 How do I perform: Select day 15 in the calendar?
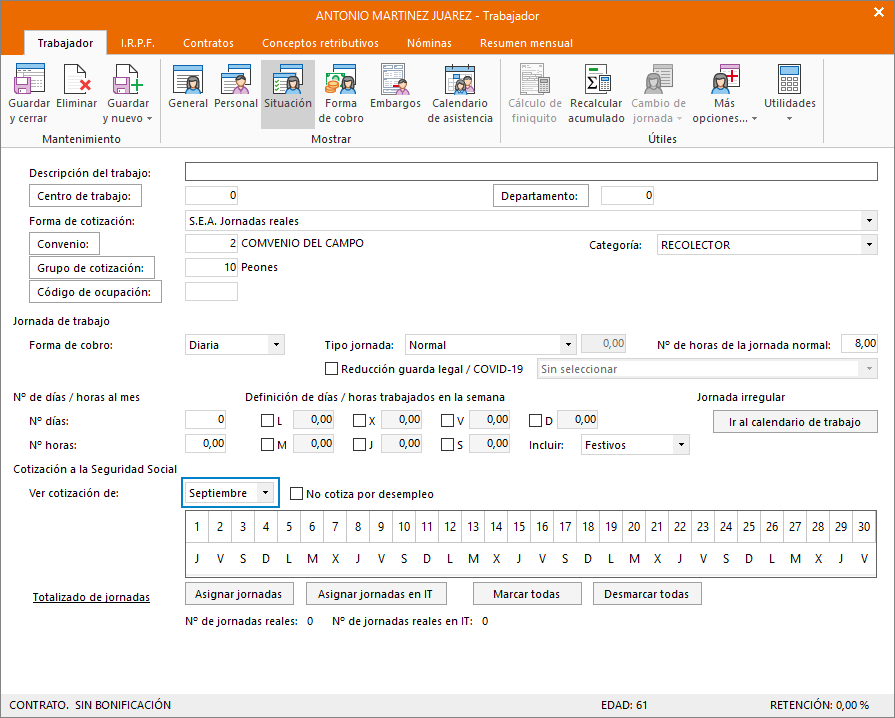[519, 526]
